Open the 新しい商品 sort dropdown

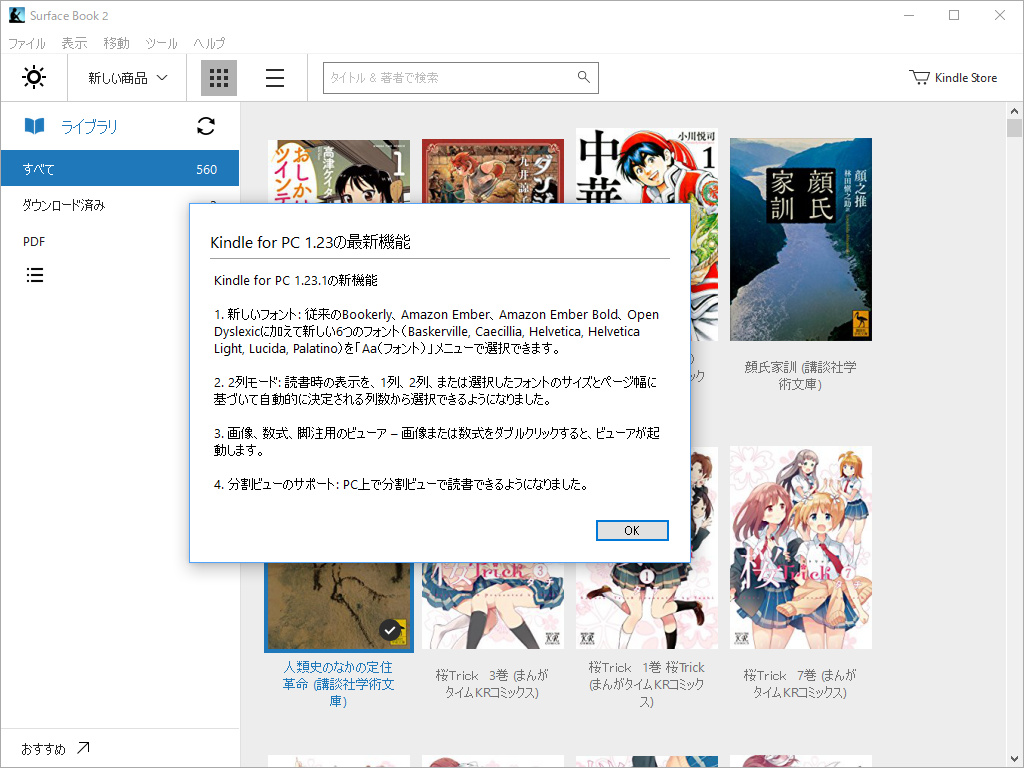(126, 76)
